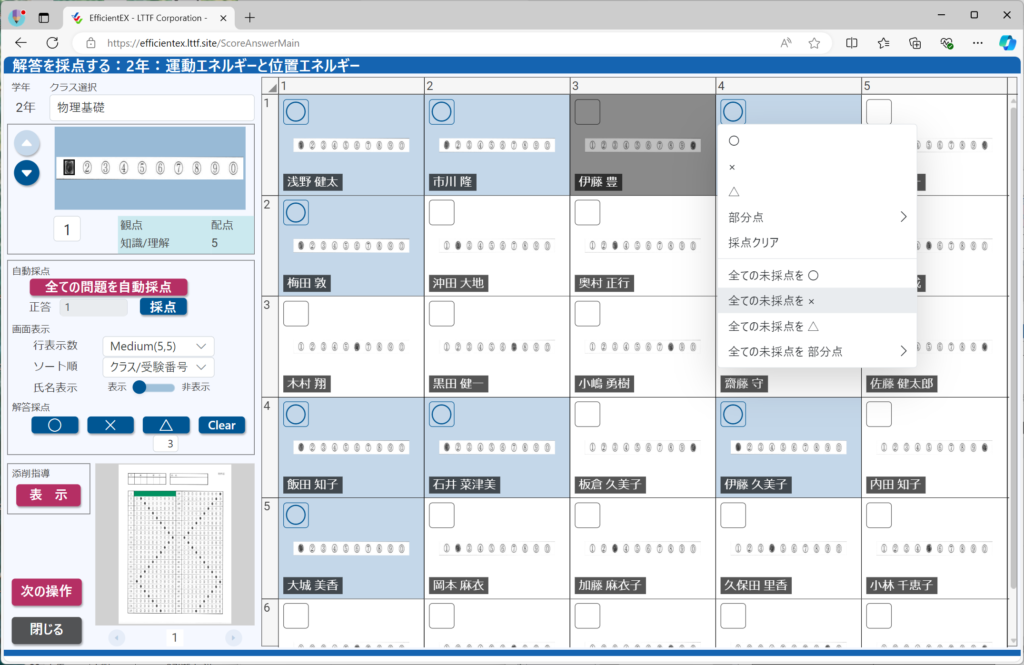The width and height of the screenshot is (1024, 665).
Task: Refresh the browser page
Action: tap(52, 43)
